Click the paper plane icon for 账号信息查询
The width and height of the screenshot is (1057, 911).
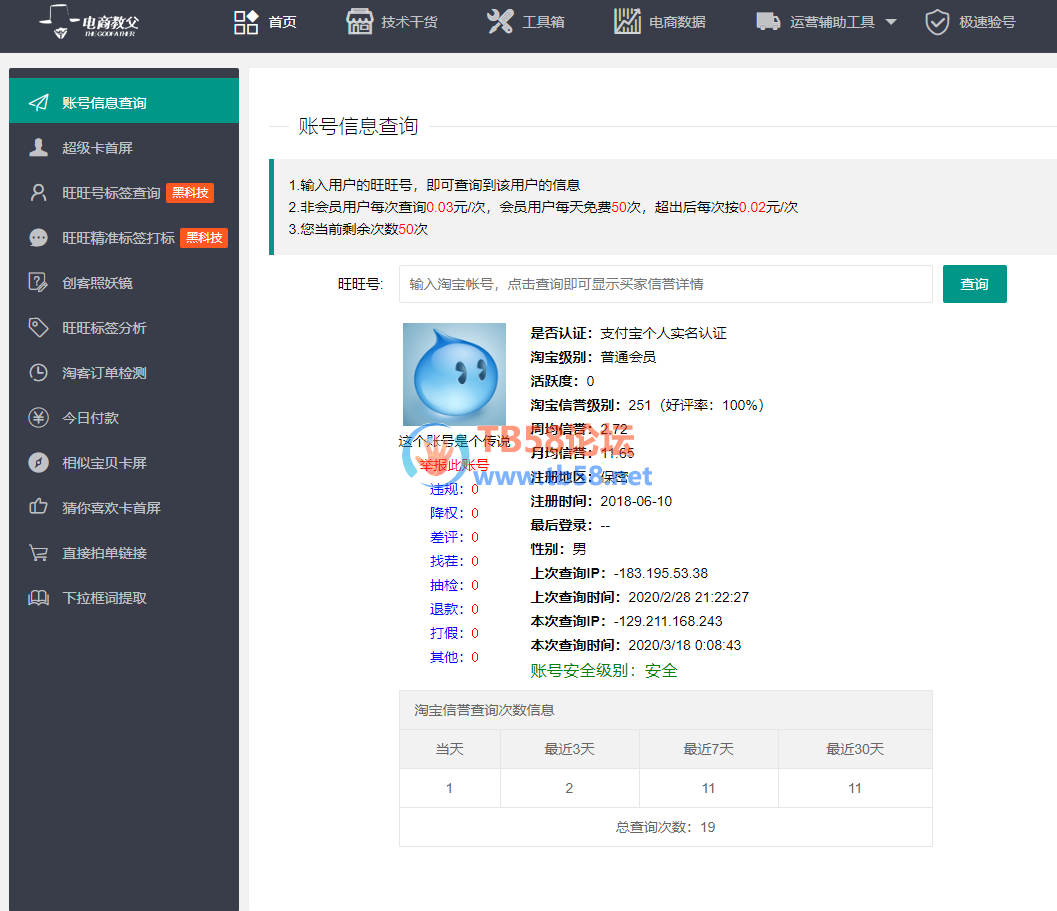coord(38,102)
